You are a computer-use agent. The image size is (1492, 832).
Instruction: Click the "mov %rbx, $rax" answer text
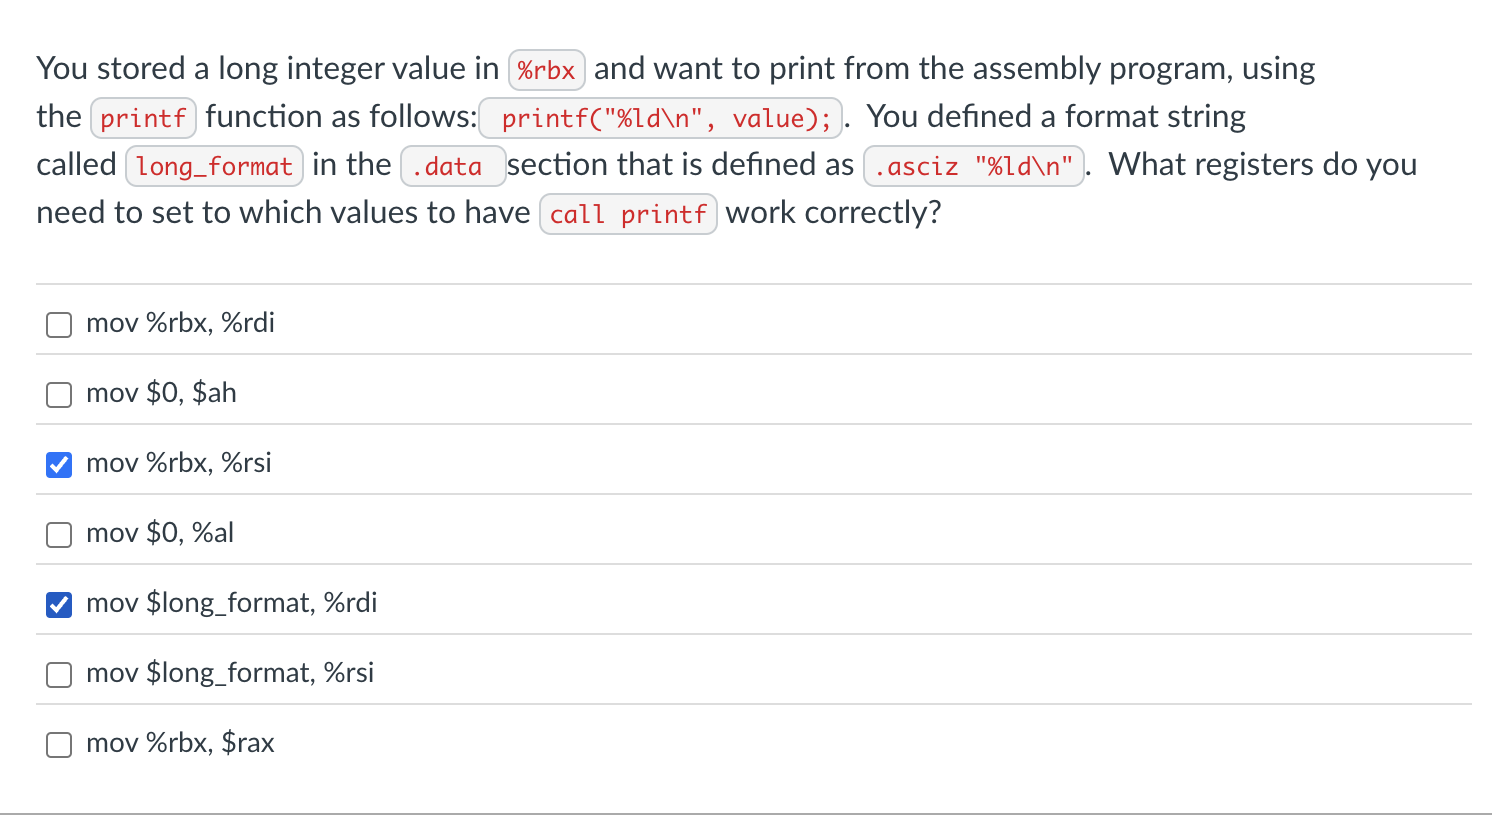tap(180, 742)
